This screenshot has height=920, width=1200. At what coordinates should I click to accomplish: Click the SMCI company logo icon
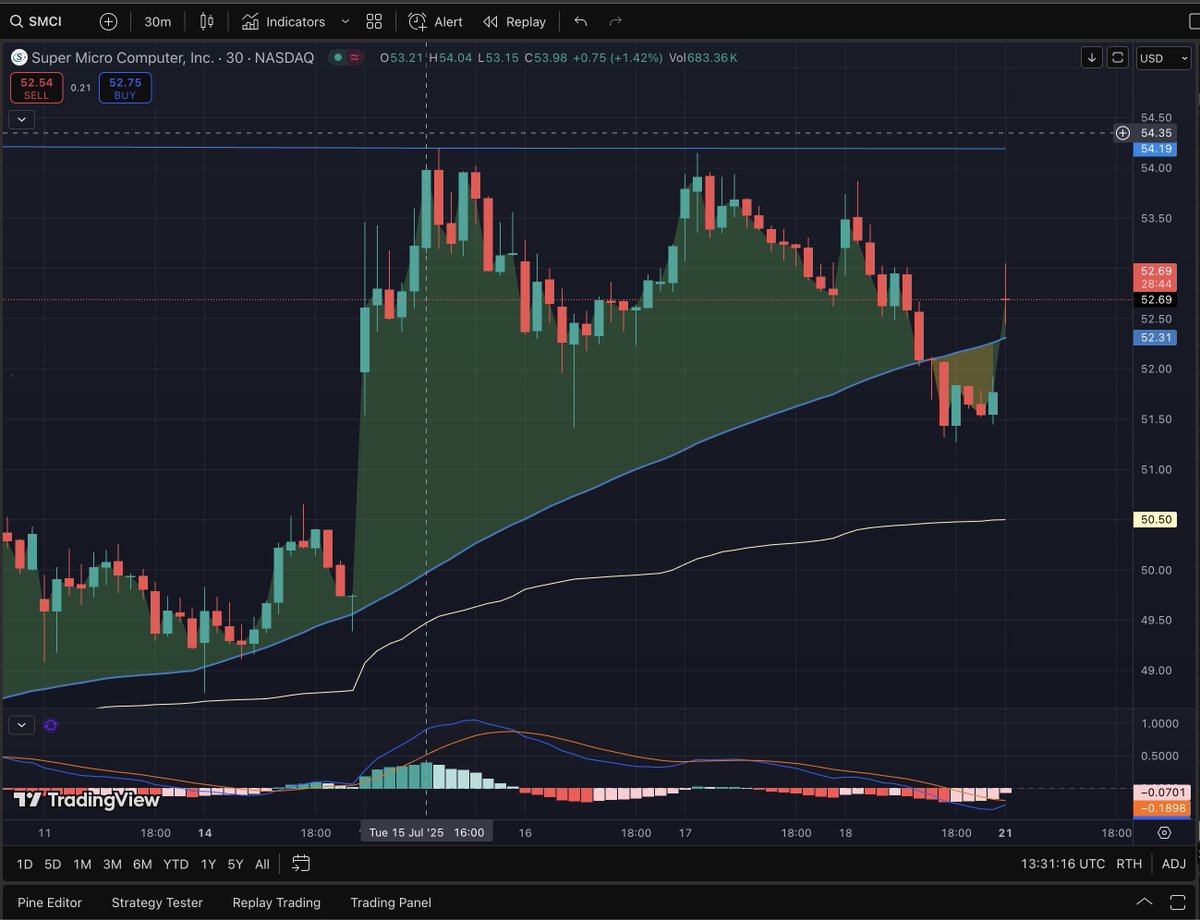pos(19,58)
